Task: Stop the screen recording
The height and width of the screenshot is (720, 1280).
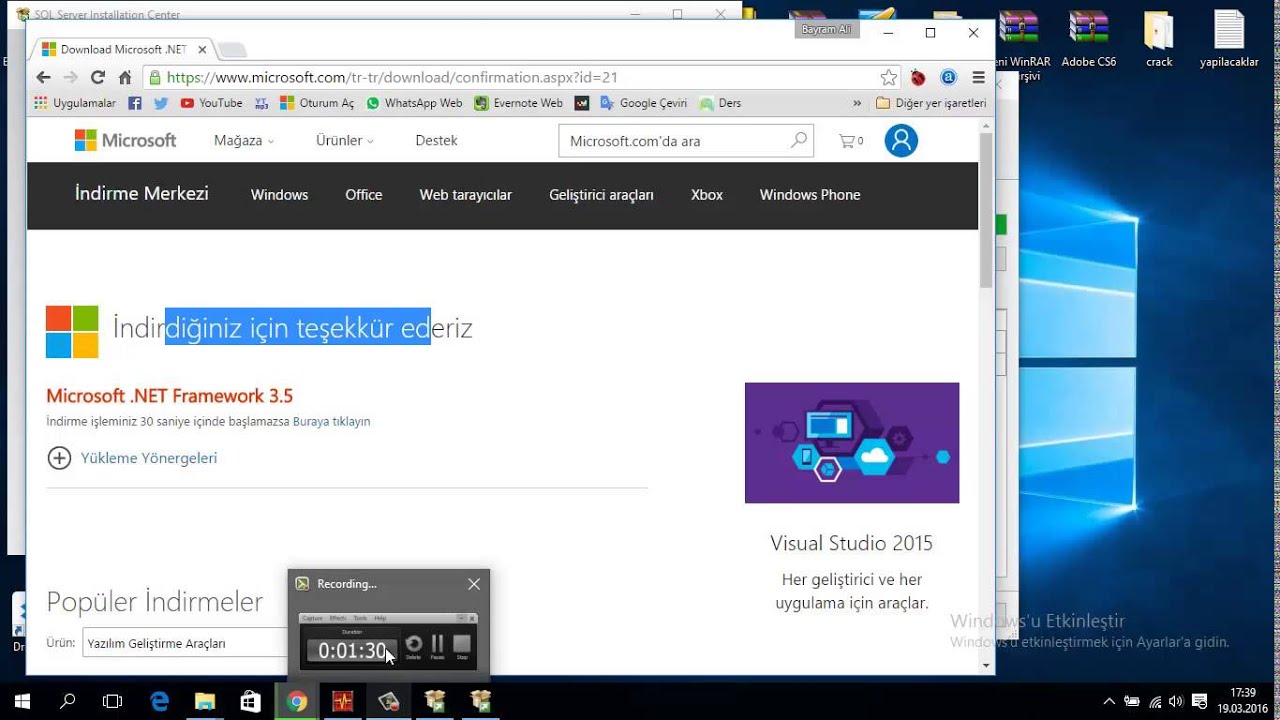Action: tap(462, 646)
